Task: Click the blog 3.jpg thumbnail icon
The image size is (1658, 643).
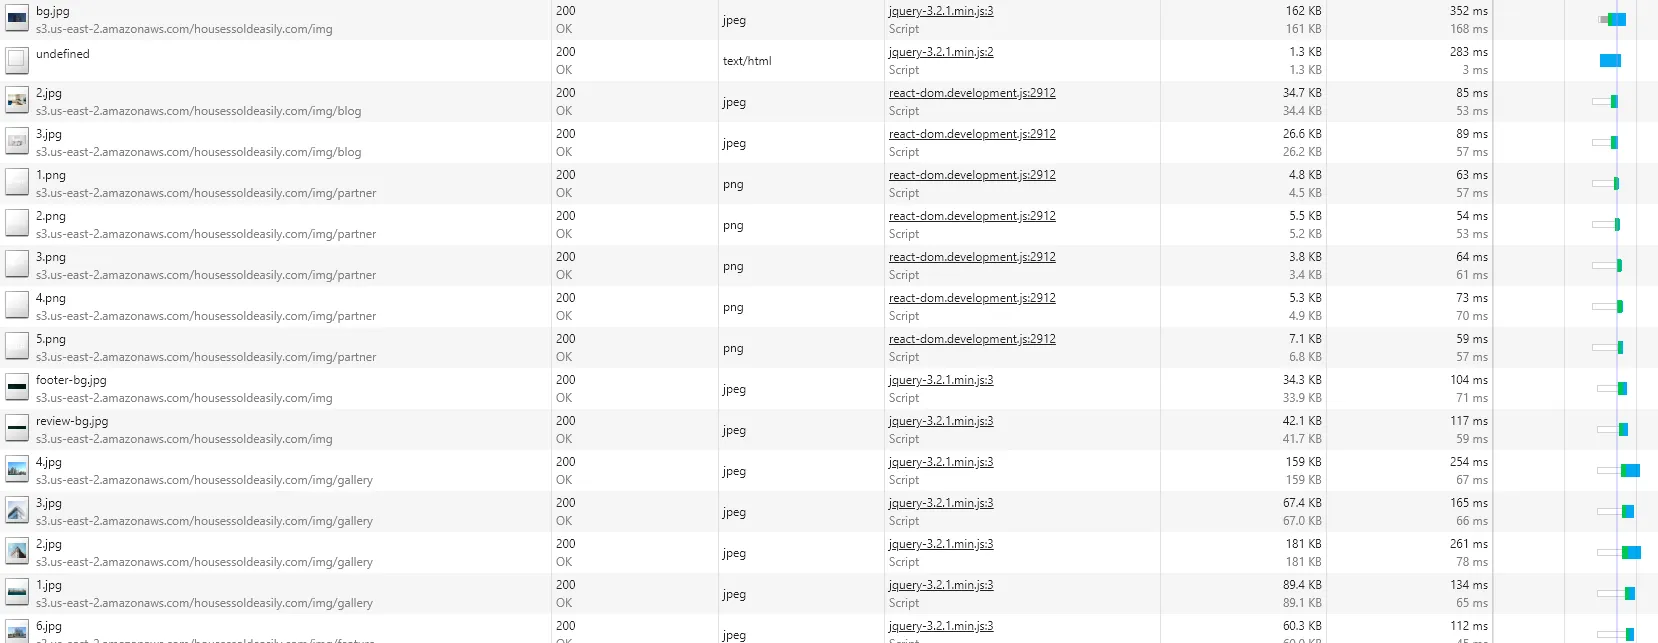Action: (x=17, y=142)
